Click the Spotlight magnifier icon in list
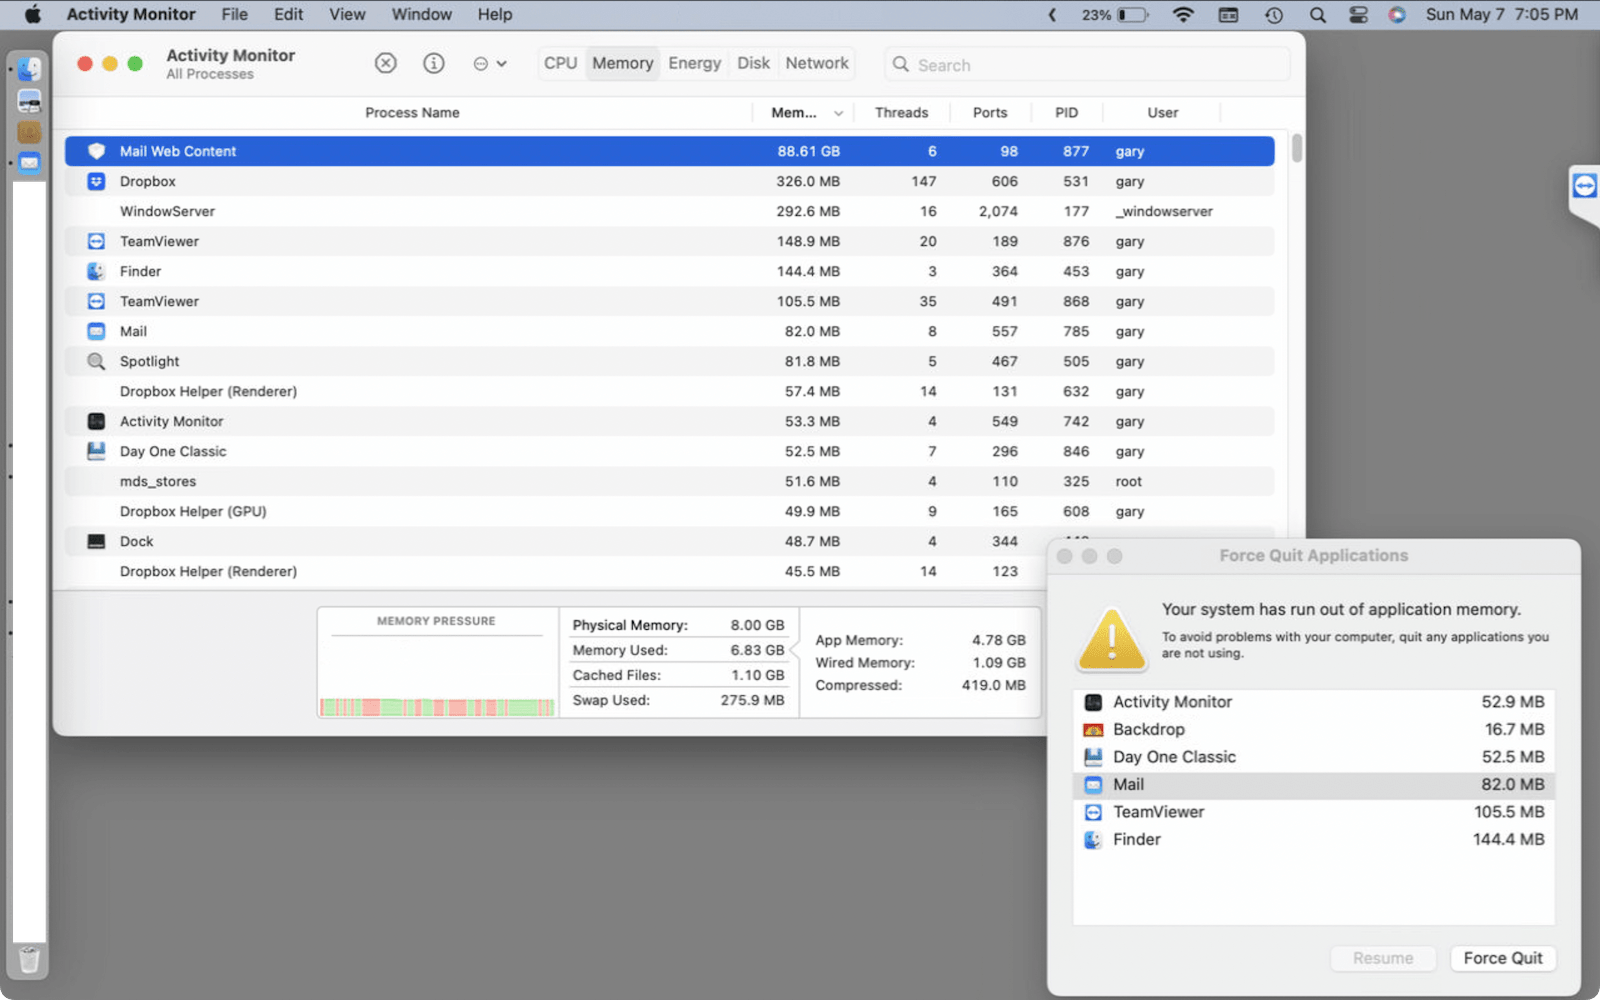The image size is (1600, 1000). [x=96, y=361]
